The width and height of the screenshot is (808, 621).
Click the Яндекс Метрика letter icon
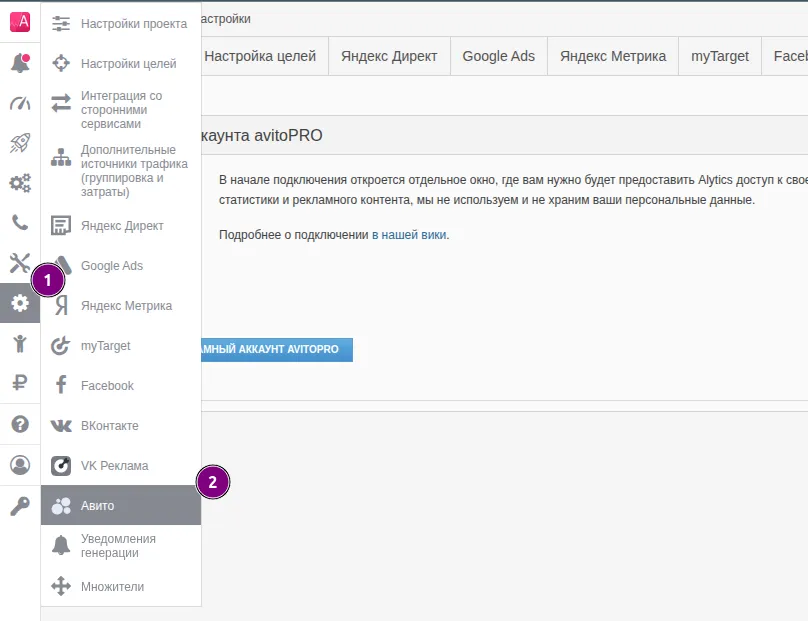[x=61, y=306]
